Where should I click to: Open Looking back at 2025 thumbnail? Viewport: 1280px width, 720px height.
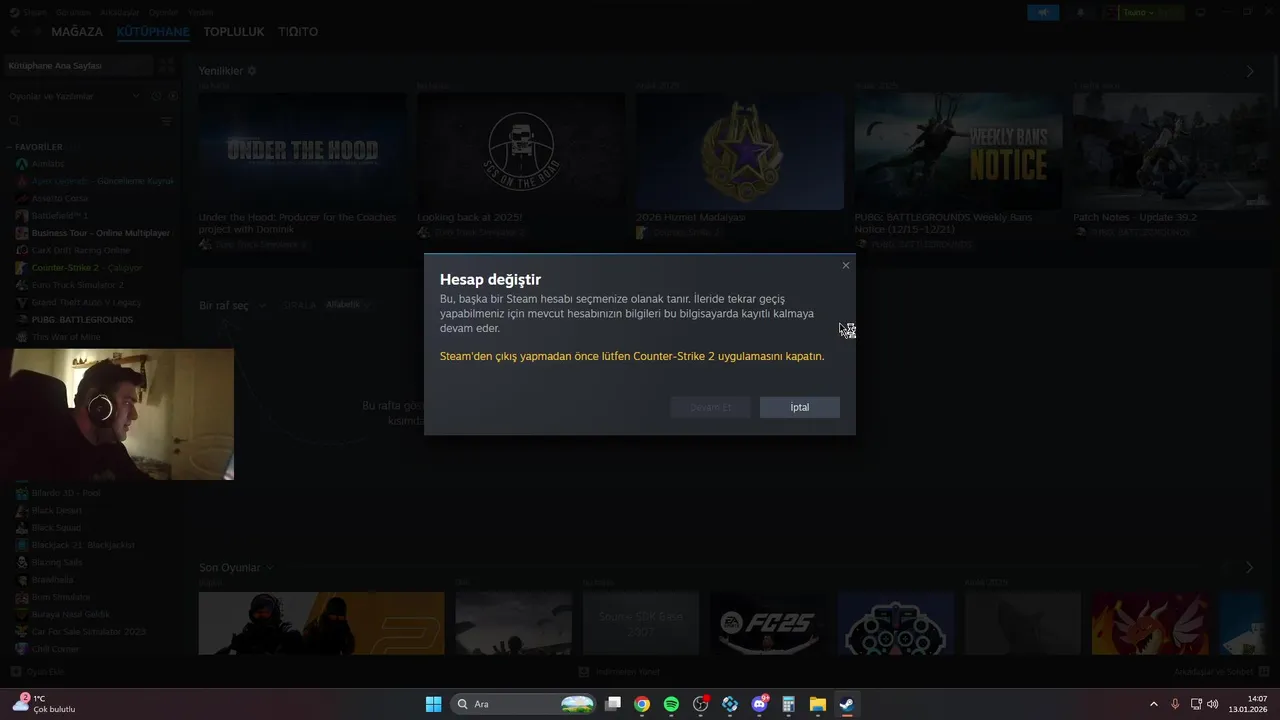[521, 151]
